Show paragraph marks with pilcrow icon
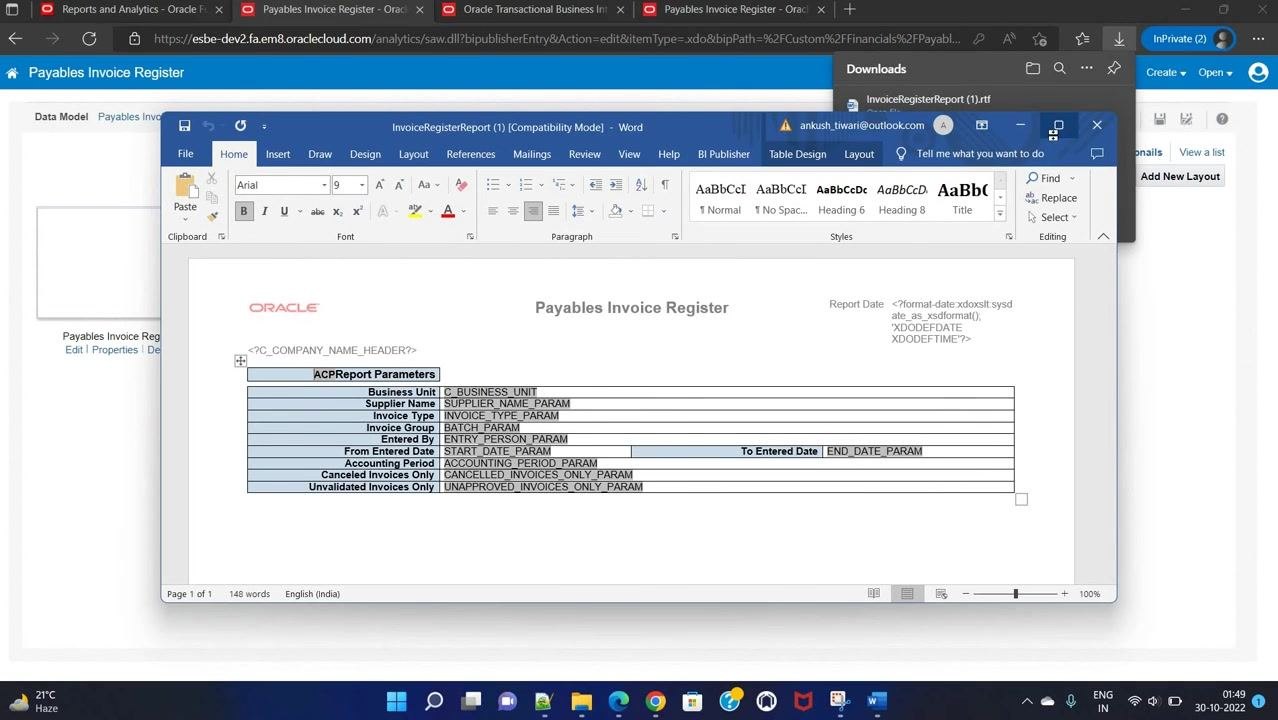The width and height of the screenshot is (1278, 720). 665,185
